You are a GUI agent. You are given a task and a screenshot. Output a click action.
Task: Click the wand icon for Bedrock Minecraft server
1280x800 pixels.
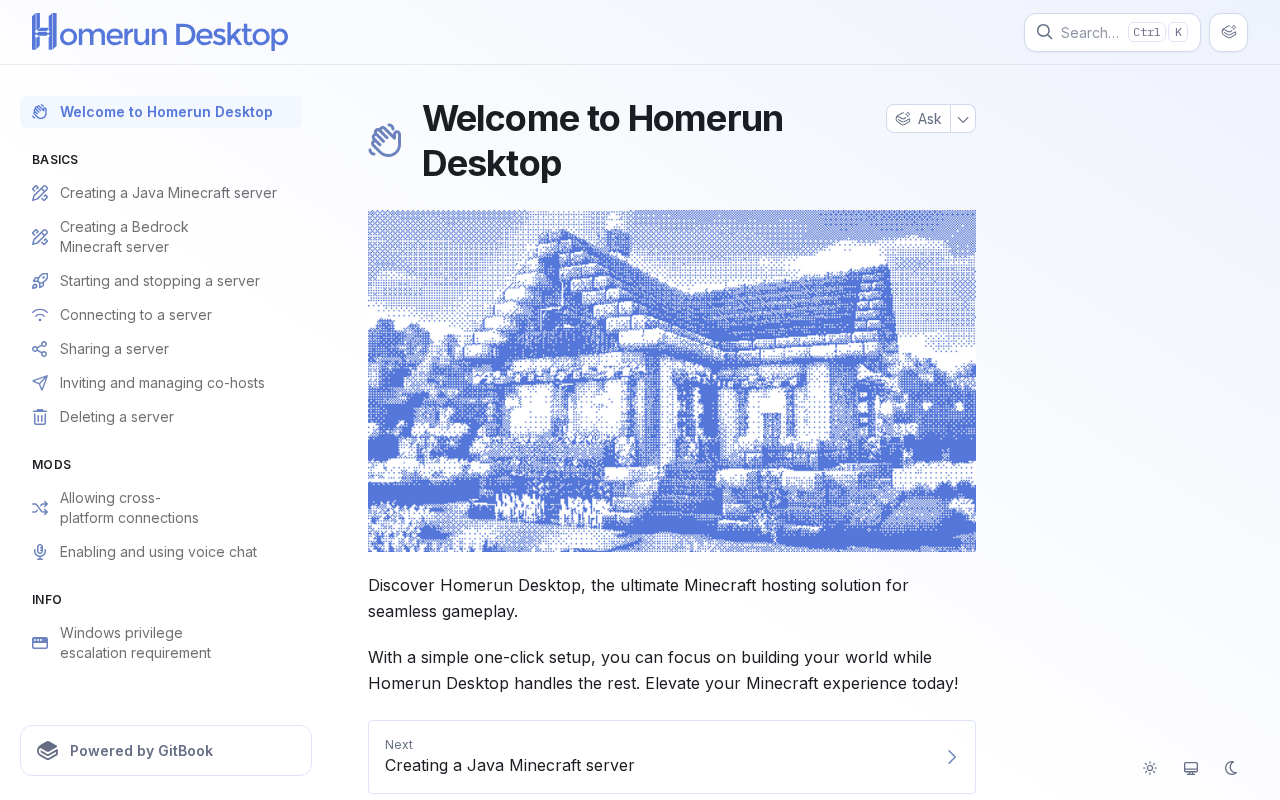point(40,237)
